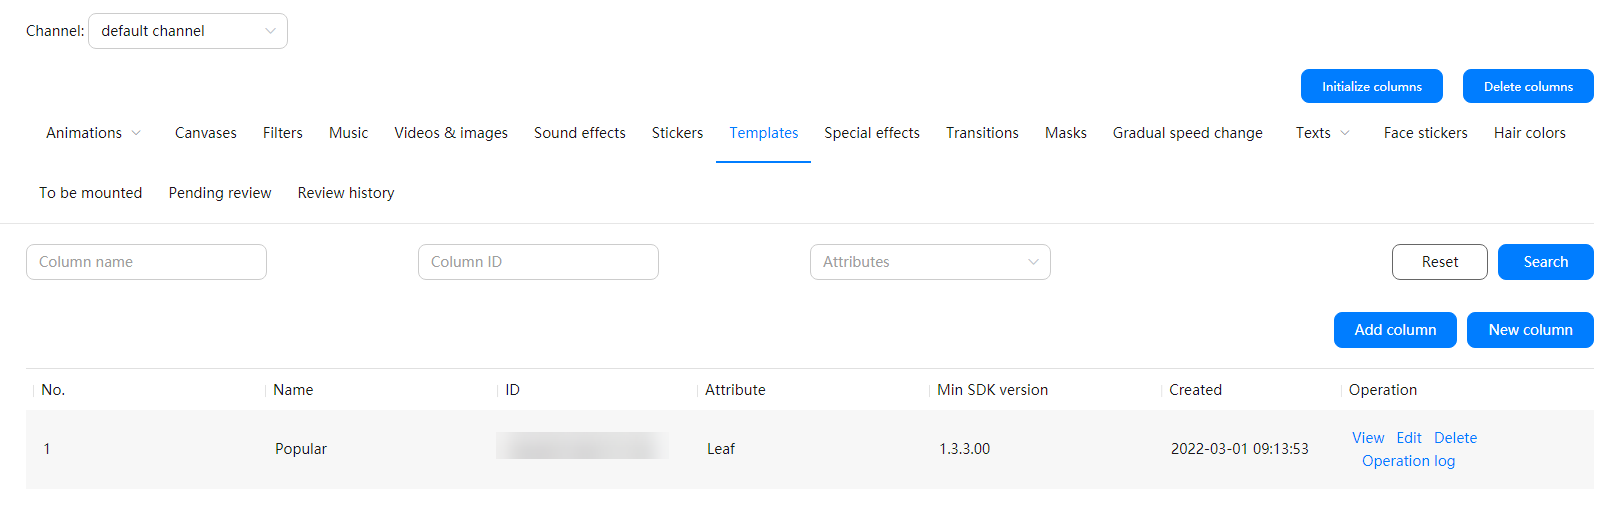The image size is (1613, 526).
Task: Switch to the Canvases tab
Action: point(205,133)
